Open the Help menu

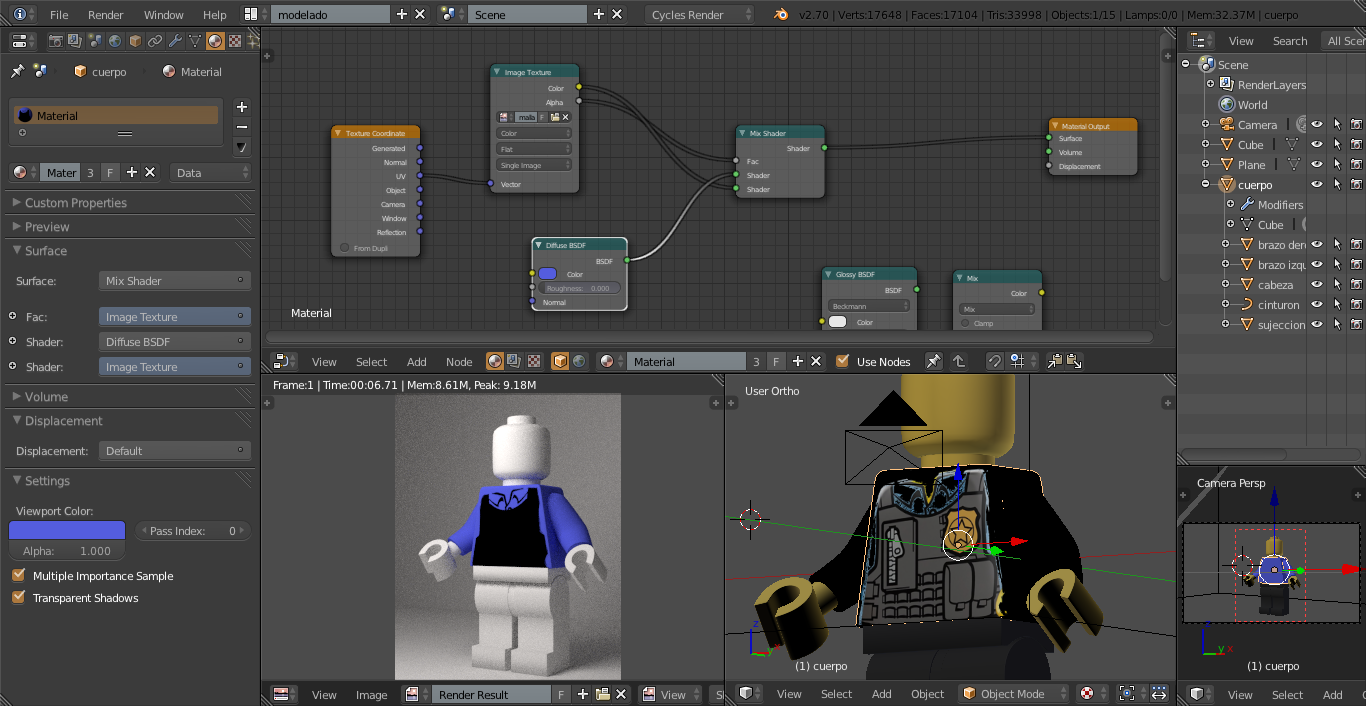tap(215, 15)
